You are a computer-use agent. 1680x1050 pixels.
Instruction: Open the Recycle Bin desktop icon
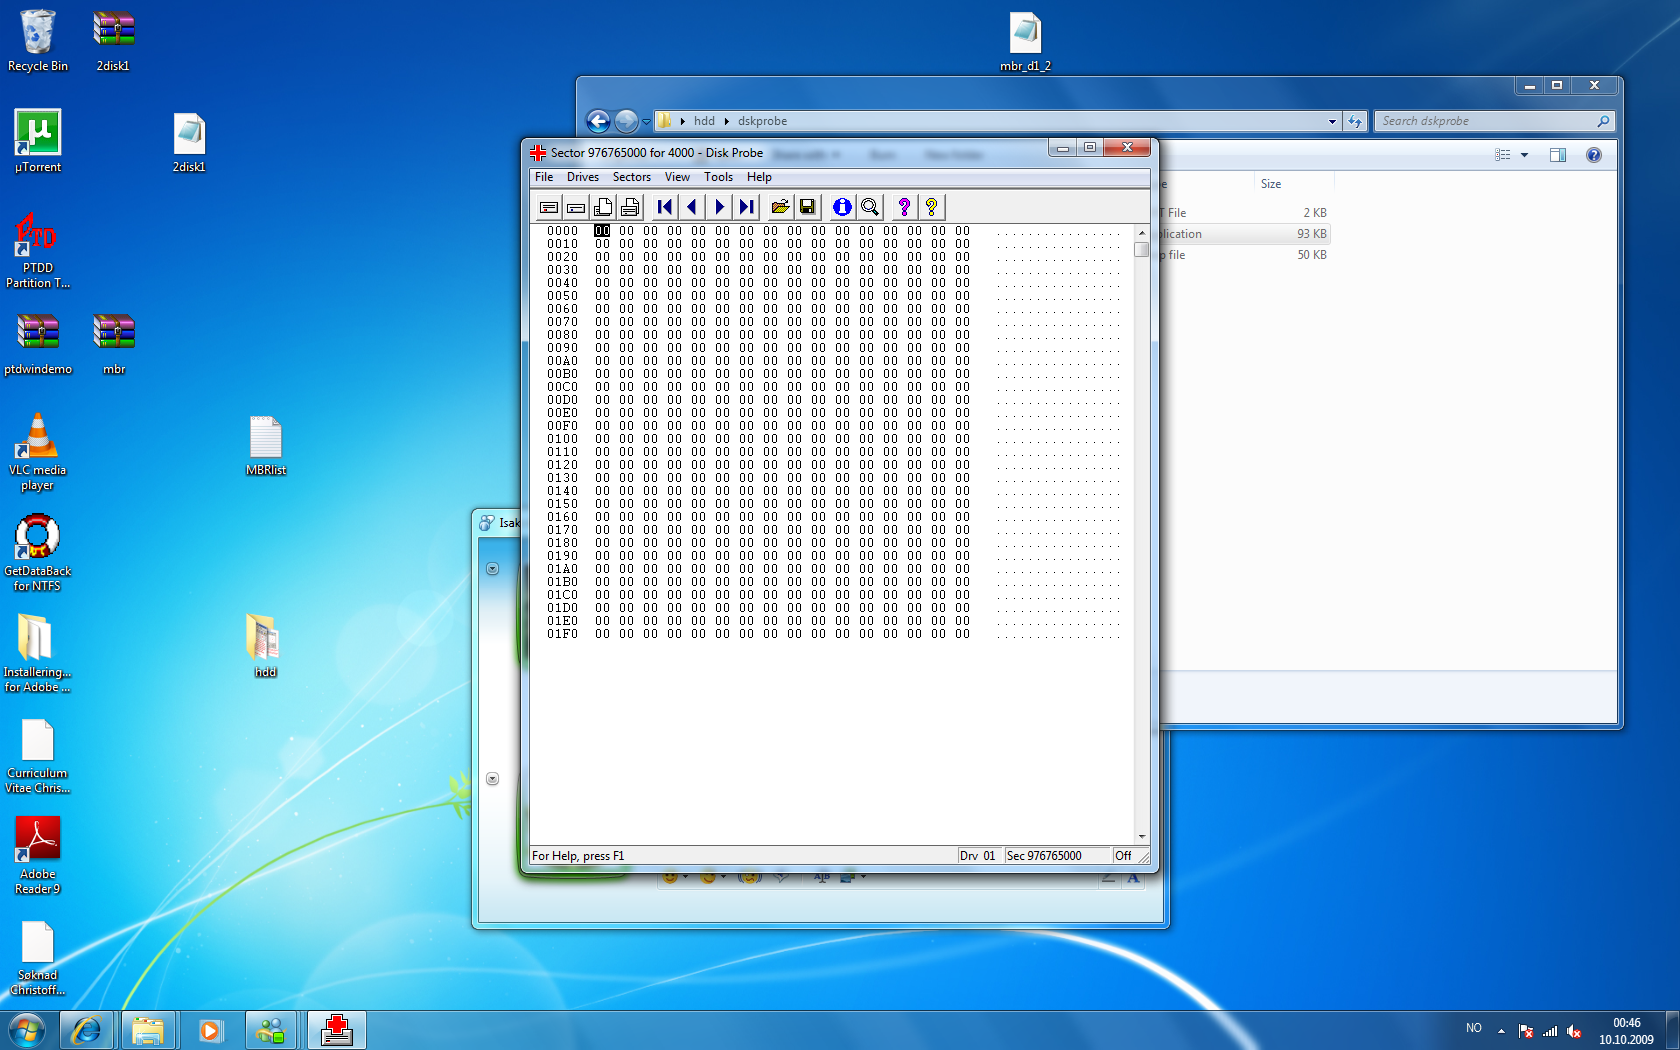pos(38,41)
